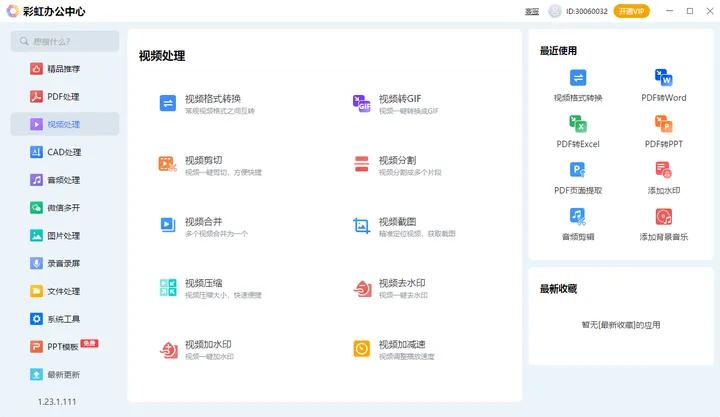Click the 彩虹办公中心 app logo

click(x=12, y=11)
